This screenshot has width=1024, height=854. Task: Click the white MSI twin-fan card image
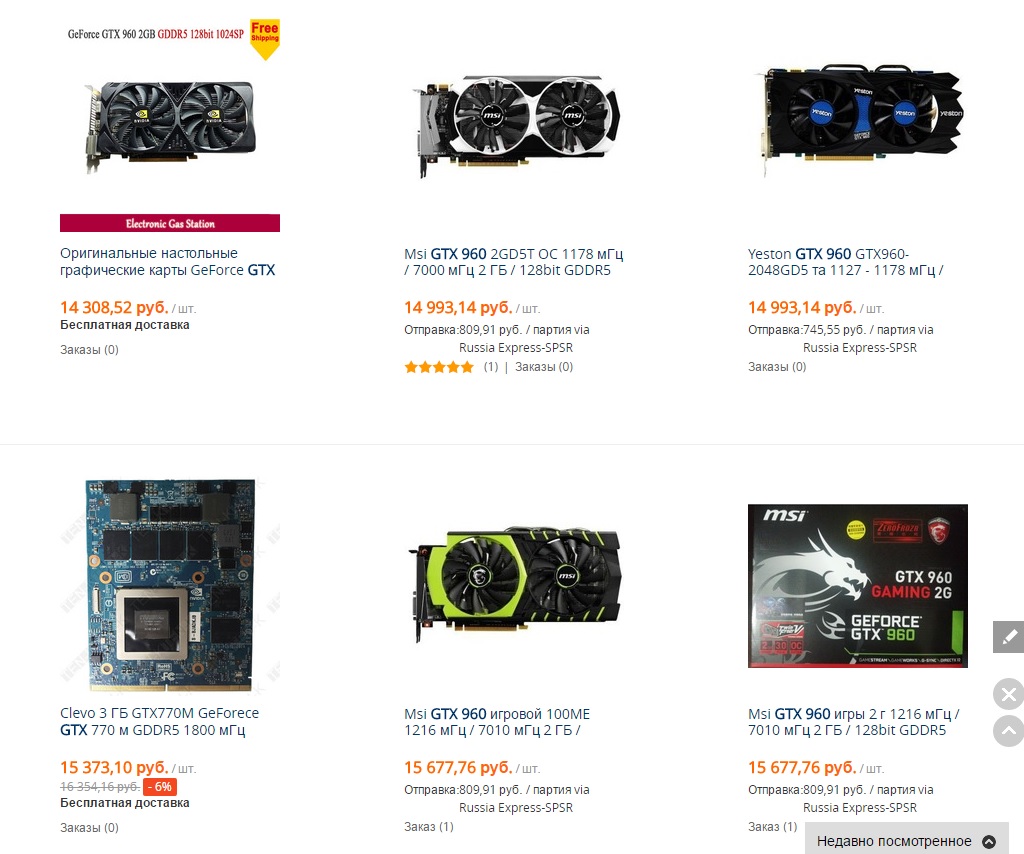[516, 125]
